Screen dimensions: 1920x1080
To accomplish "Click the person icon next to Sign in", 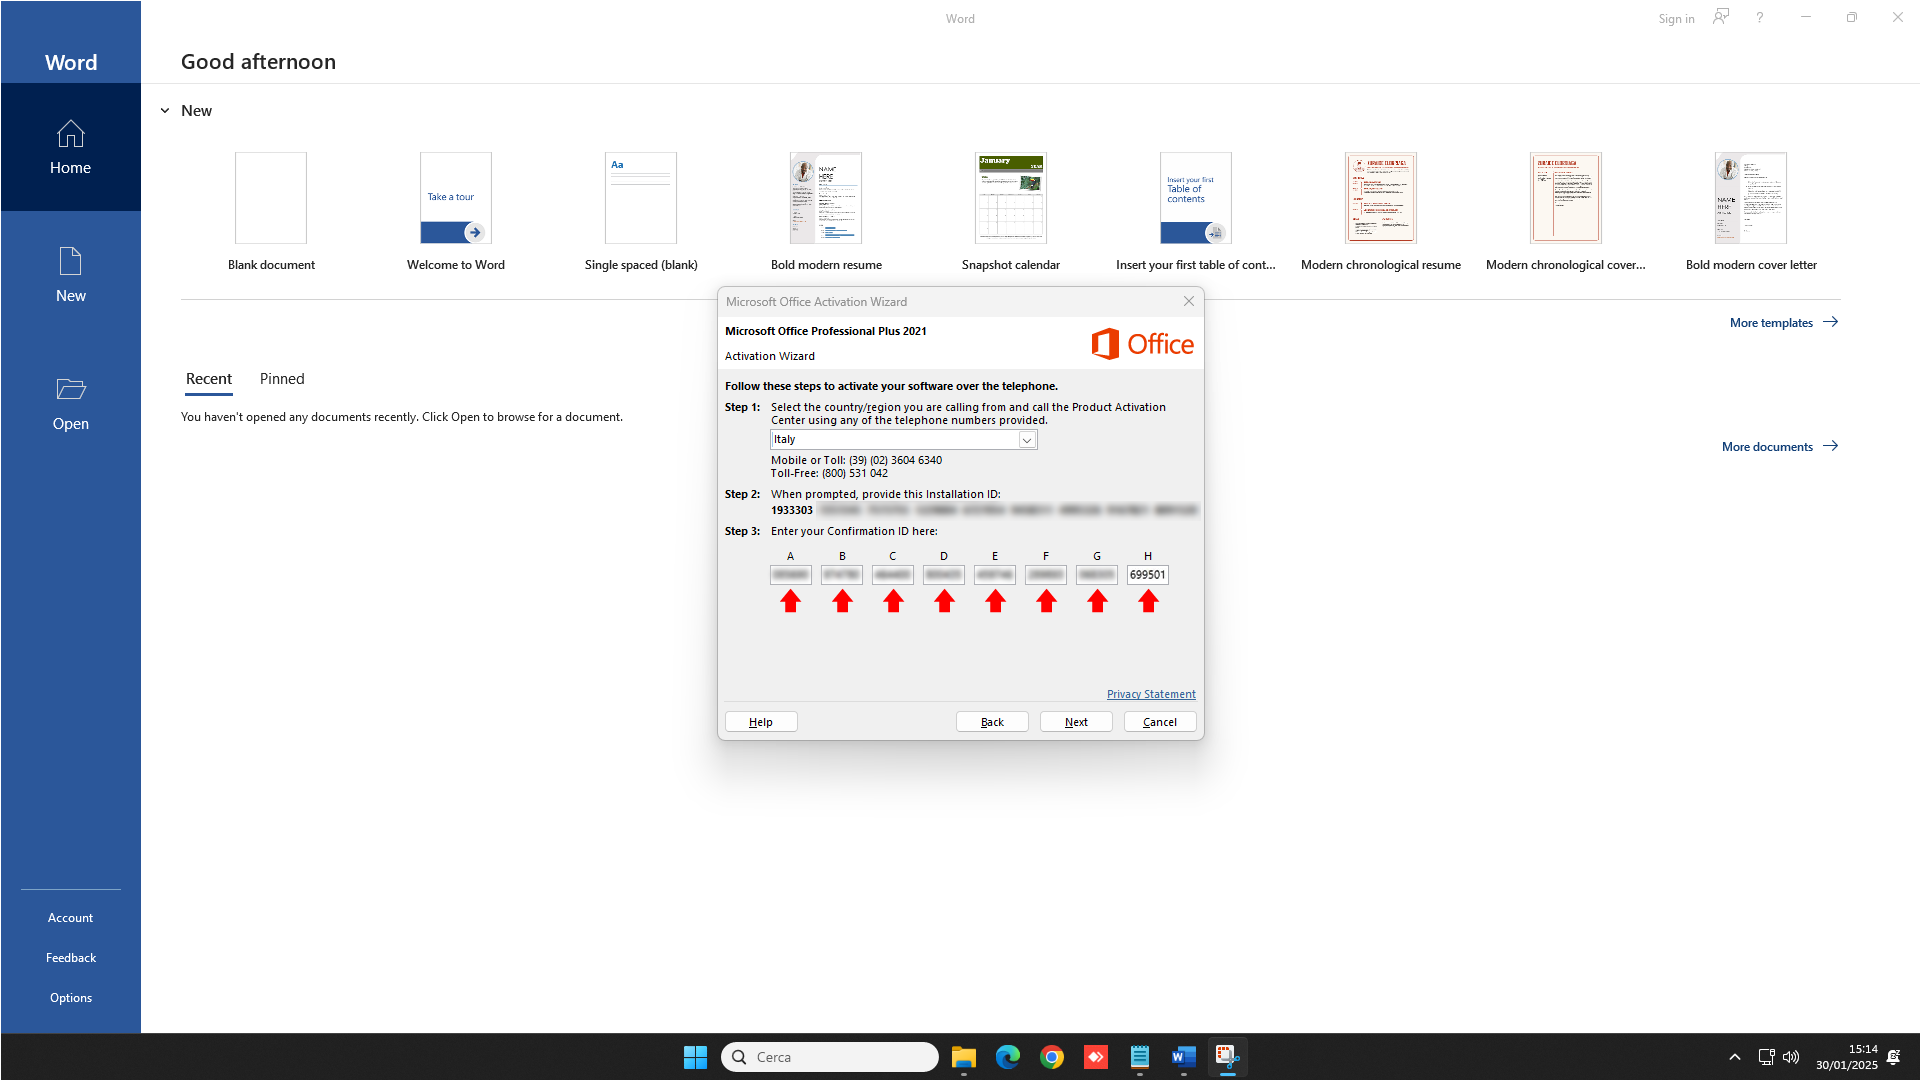I will click(1720, 17).
